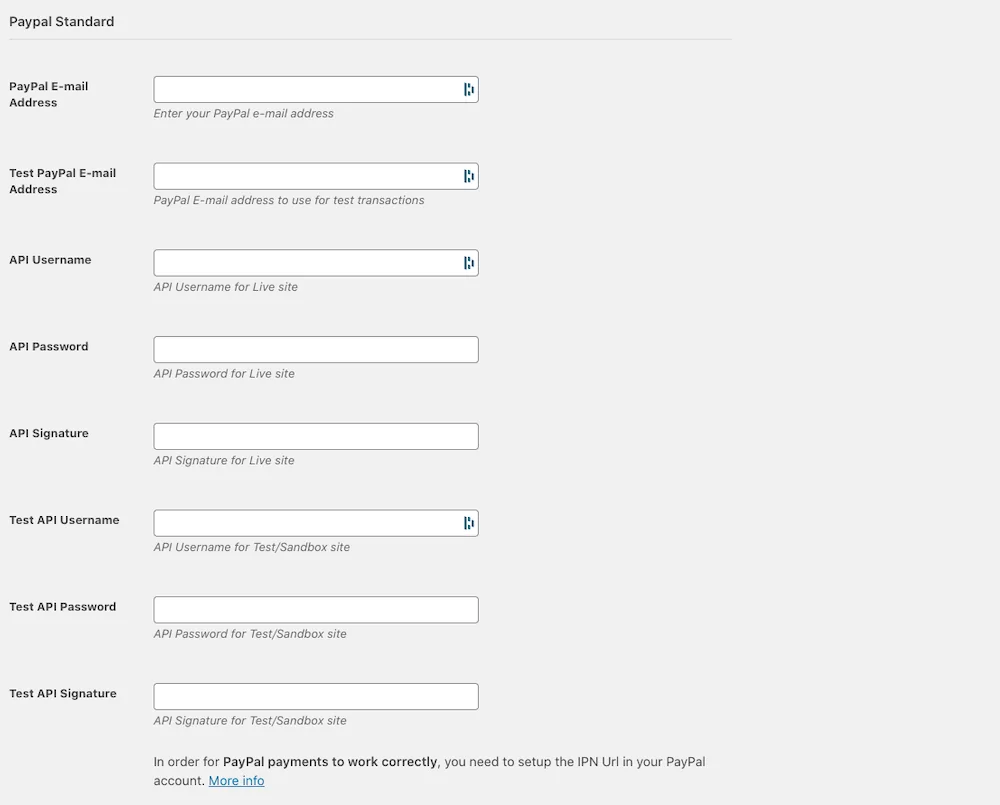The height and width of the screenshot is (805, 1000).
Task: Click into the API Username text box
Action: click(x=316, y=263)
